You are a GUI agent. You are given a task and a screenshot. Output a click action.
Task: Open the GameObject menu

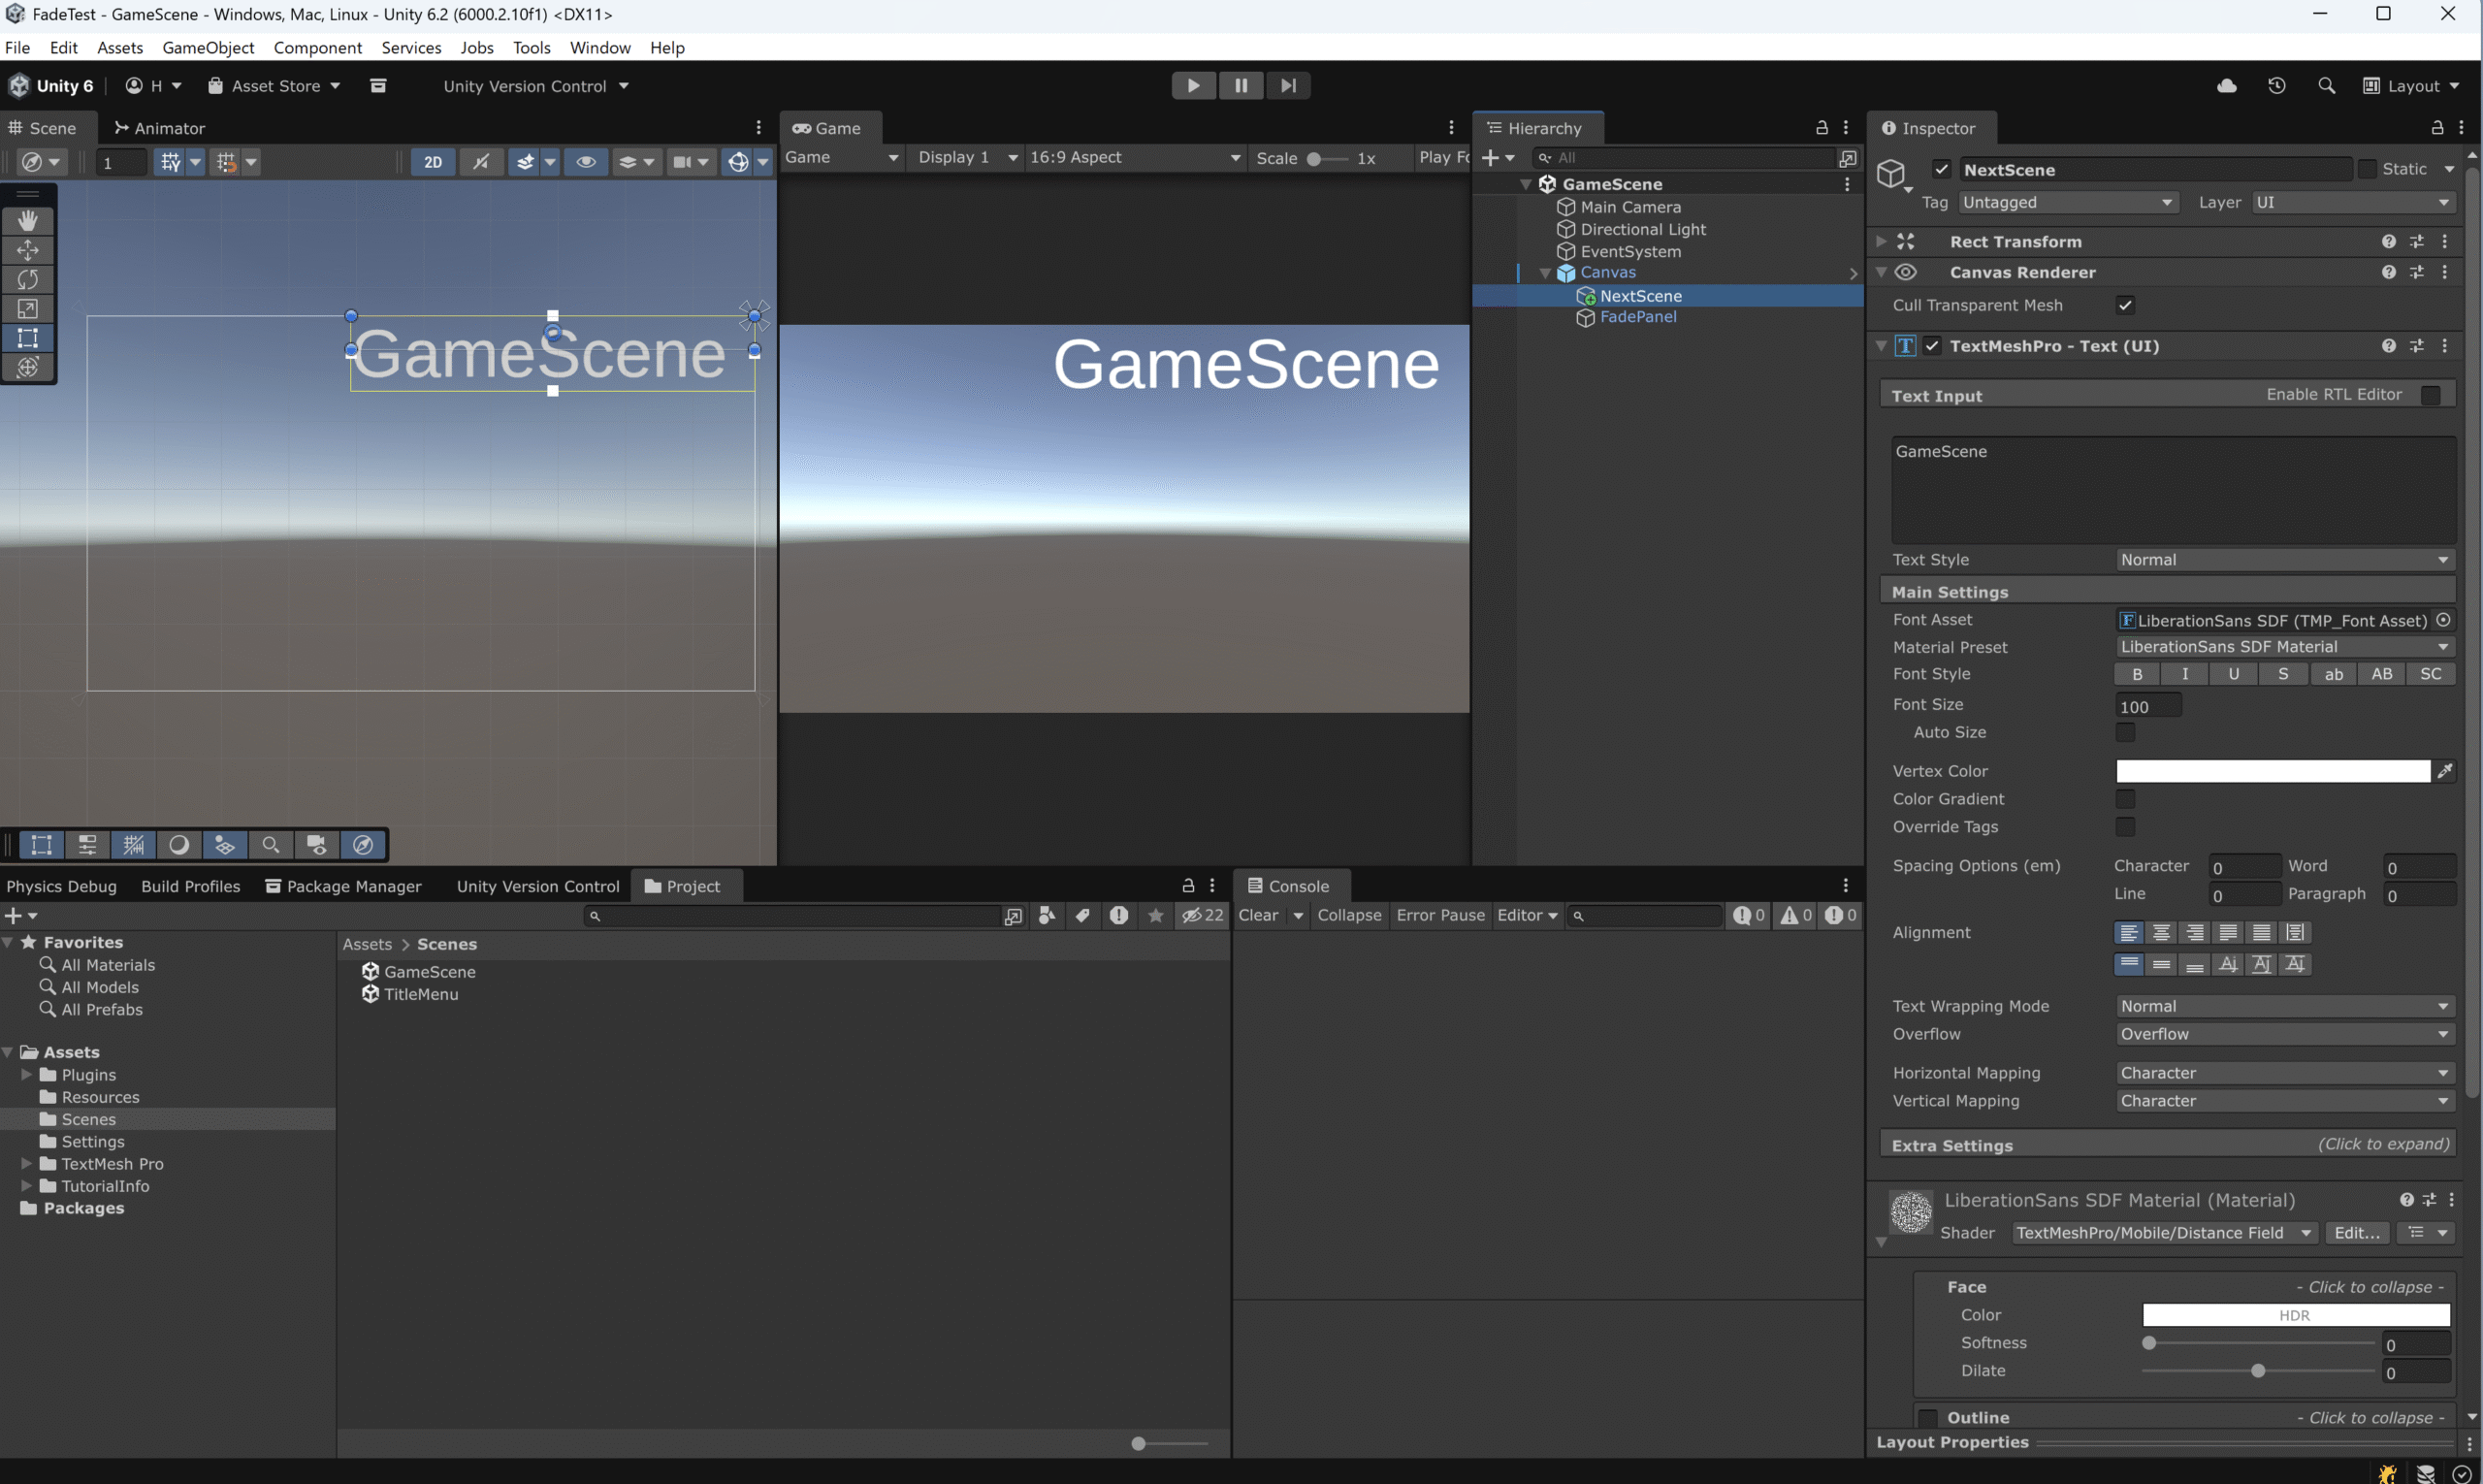point(208,48)
